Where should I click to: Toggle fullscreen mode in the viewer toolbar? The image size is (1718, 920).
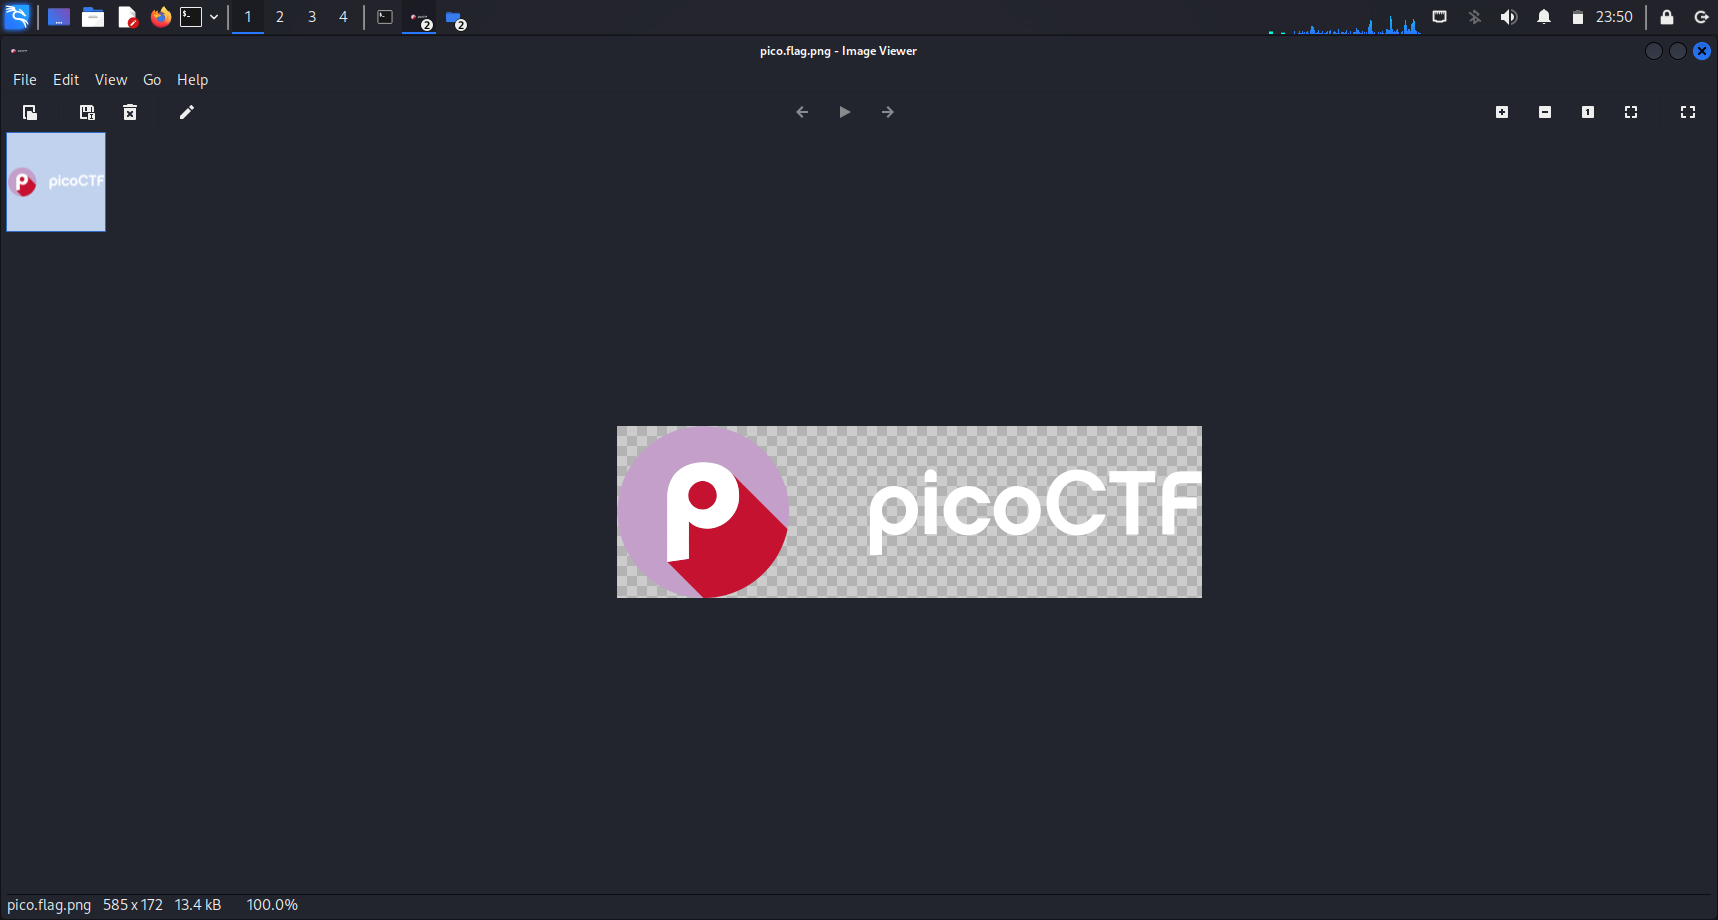pos(1688,112)
